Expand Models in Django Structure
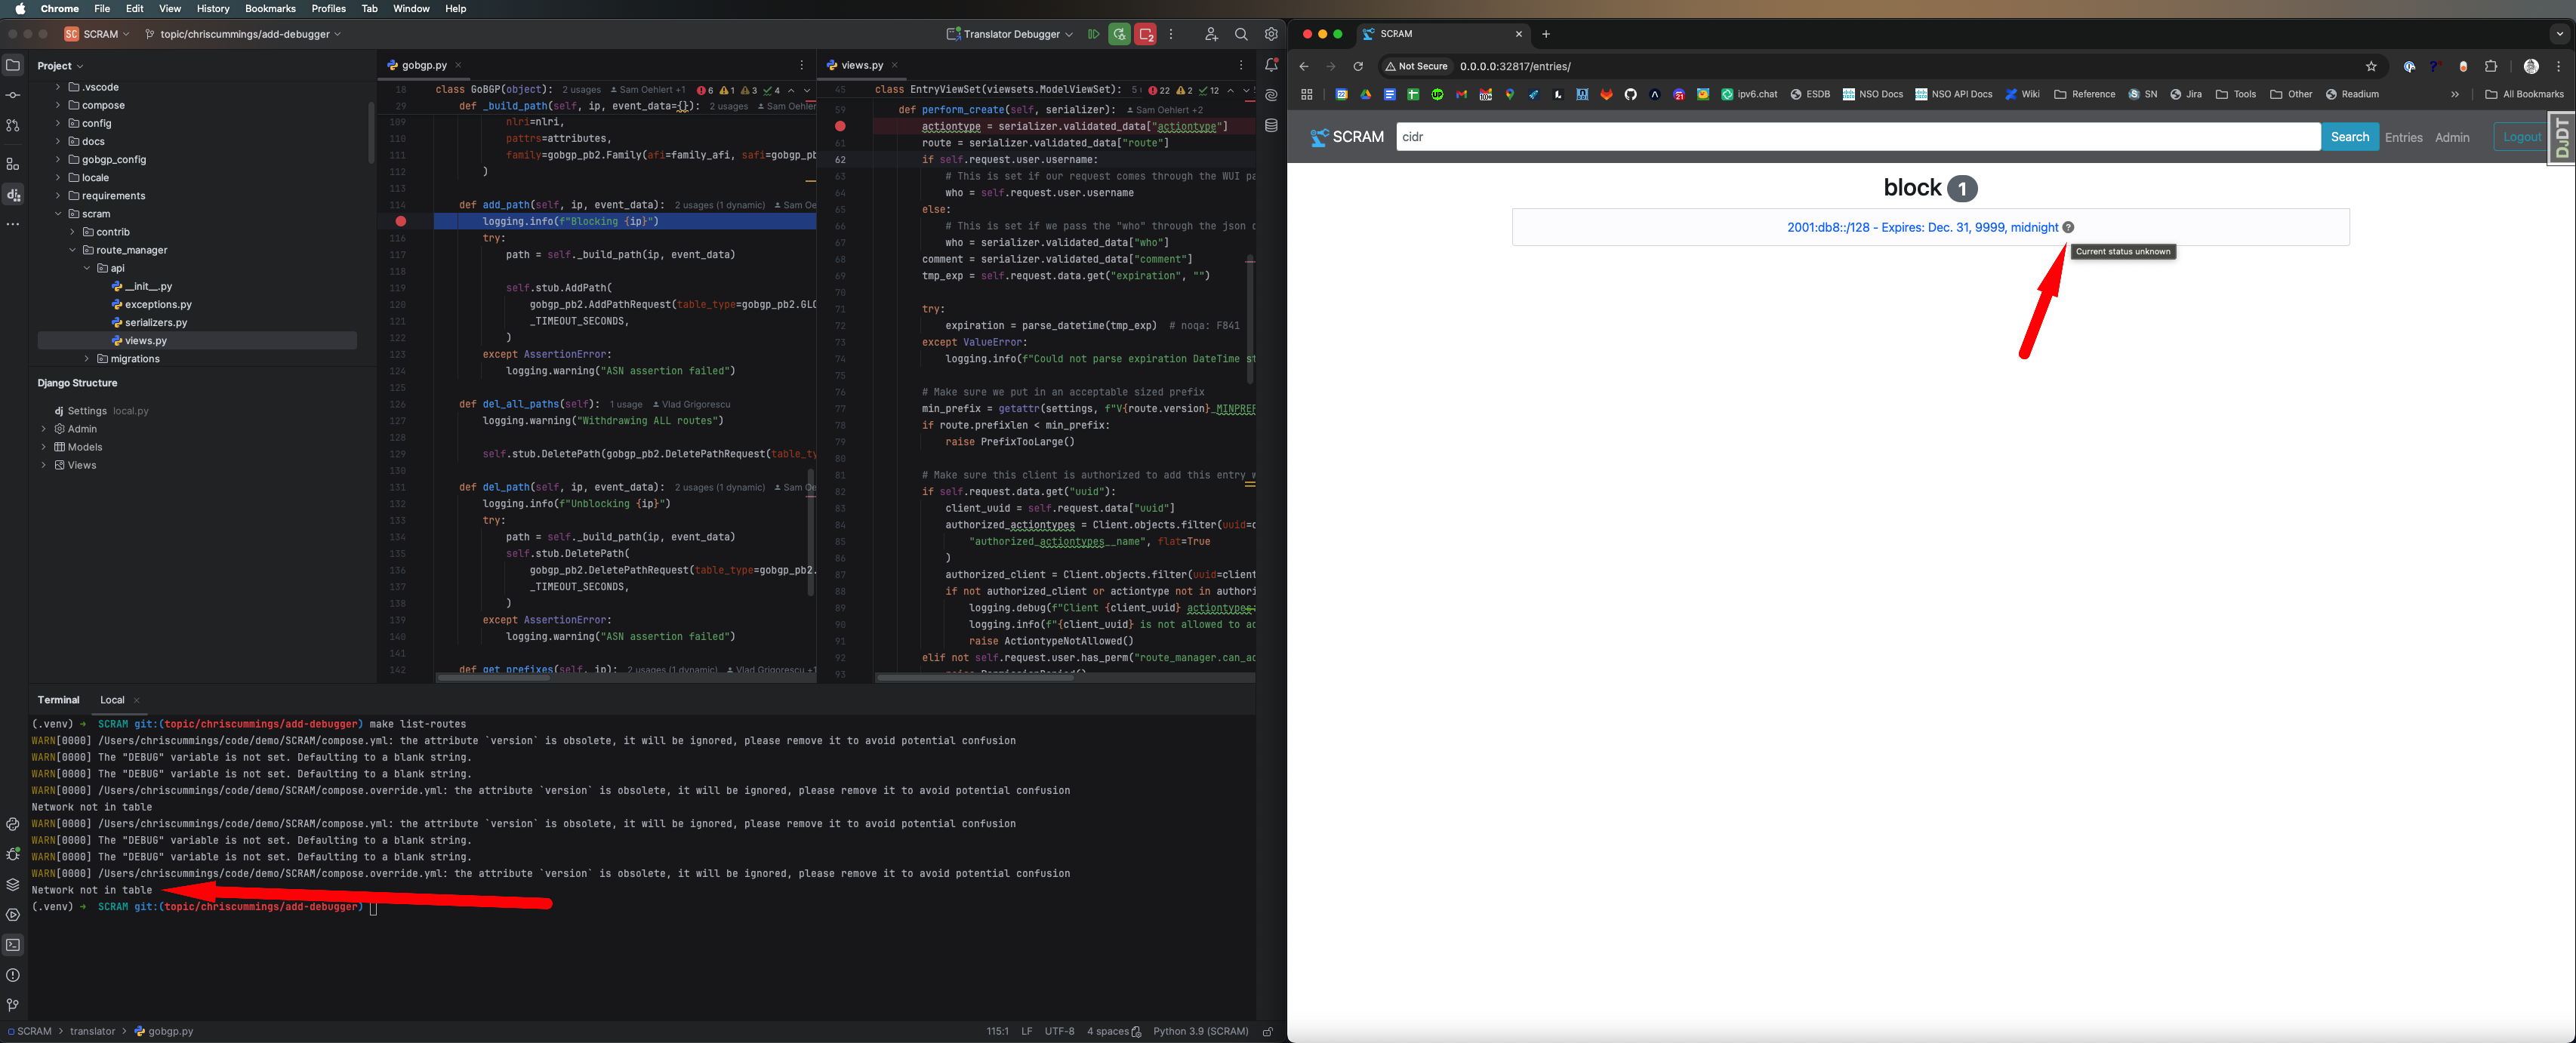This screenshot has width=2576, height=1043. click(x=44, y=447)
